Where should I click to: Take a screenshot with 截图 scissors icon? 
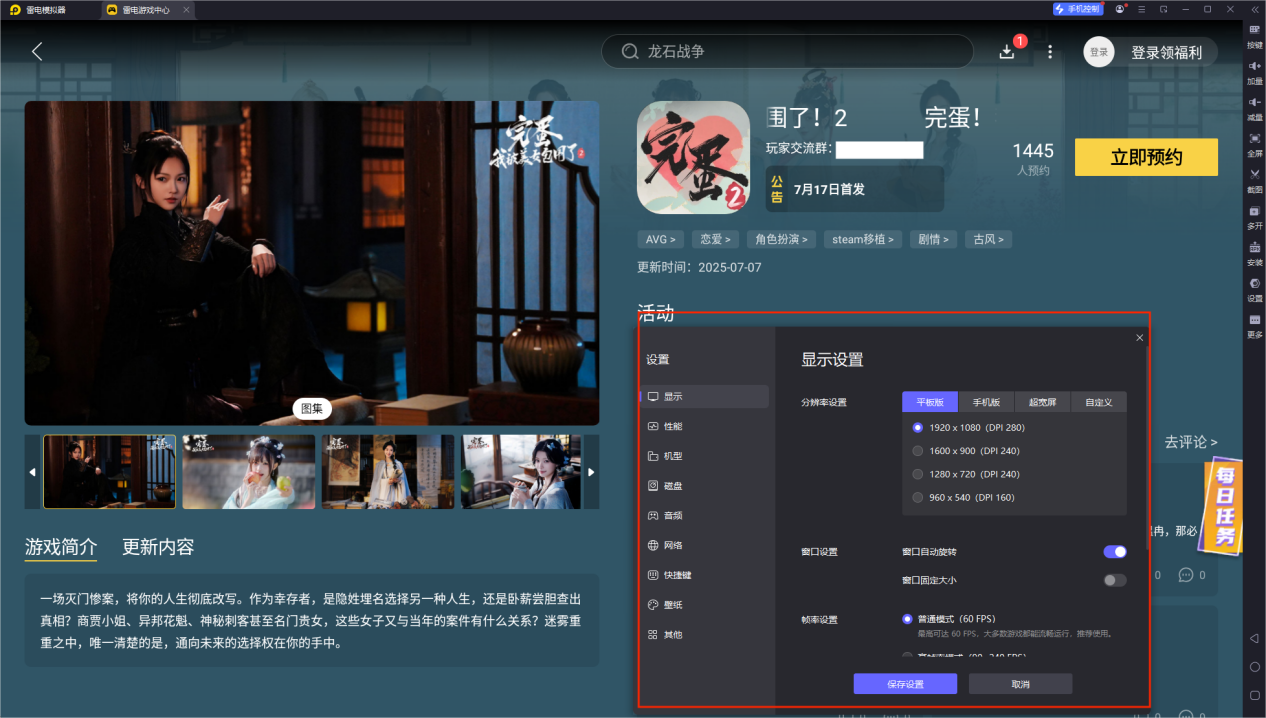pyautogui.click(x=1254, y=174)
